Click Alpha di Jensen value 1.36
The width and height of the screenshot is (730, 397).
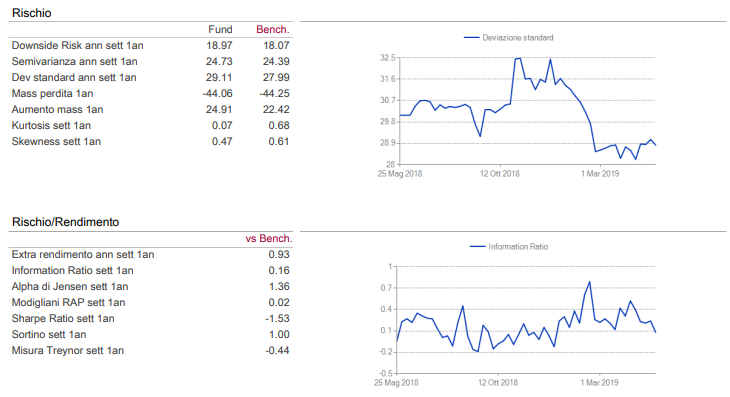click(279, 287)
